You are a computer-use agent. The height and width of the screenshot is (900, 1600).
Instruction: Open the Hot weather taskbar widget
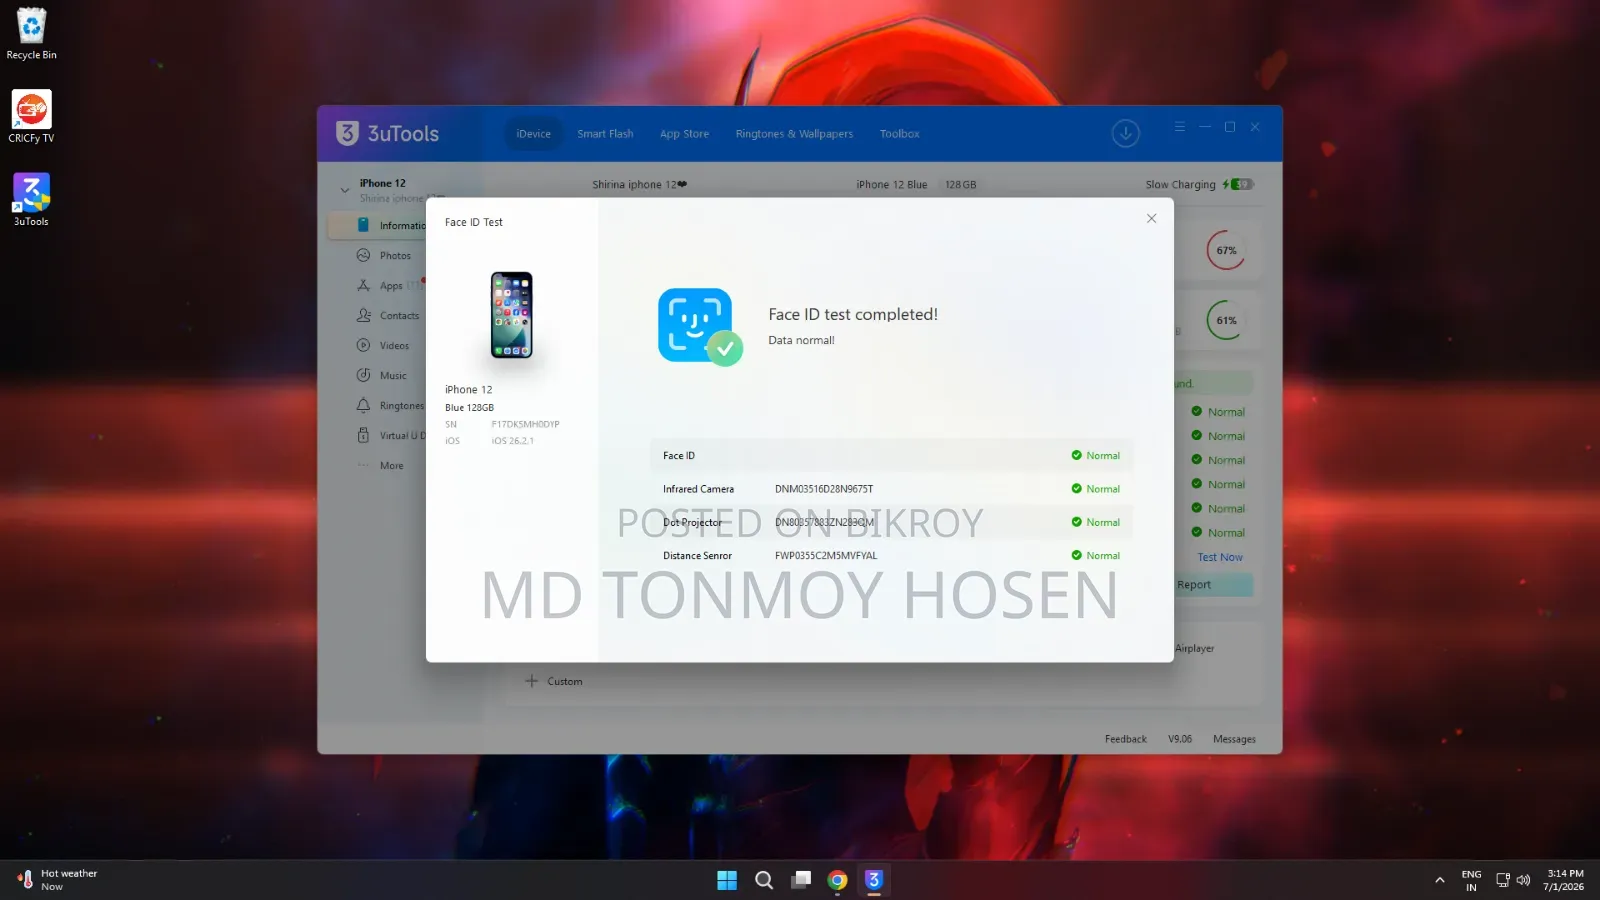point(58,880)
